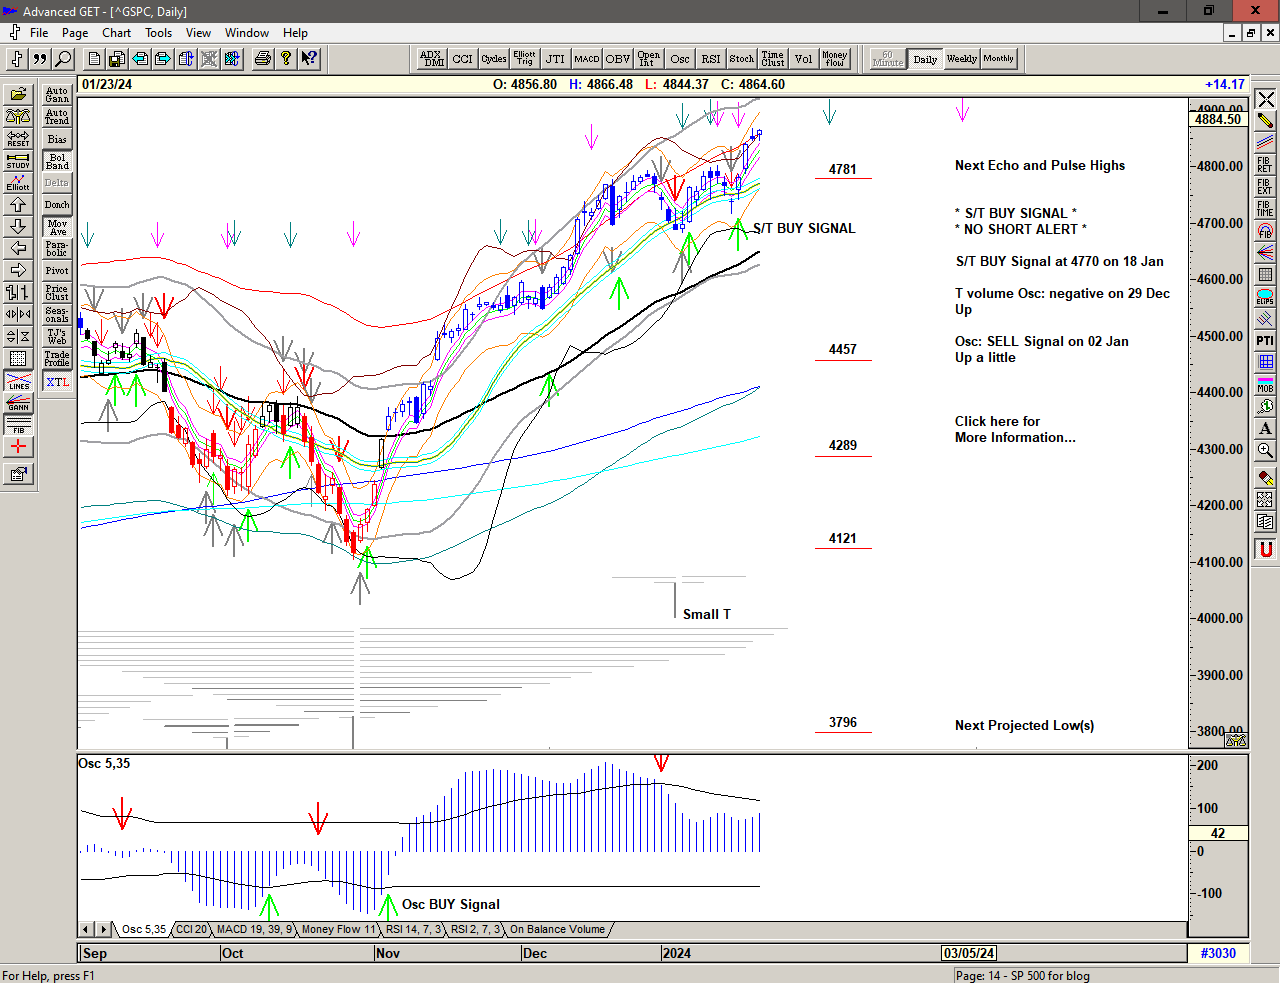The height and width of the screenshot is (983, 1280).
Task: Toggle the XTL indicator button
Action: click(x=57, y=382)
